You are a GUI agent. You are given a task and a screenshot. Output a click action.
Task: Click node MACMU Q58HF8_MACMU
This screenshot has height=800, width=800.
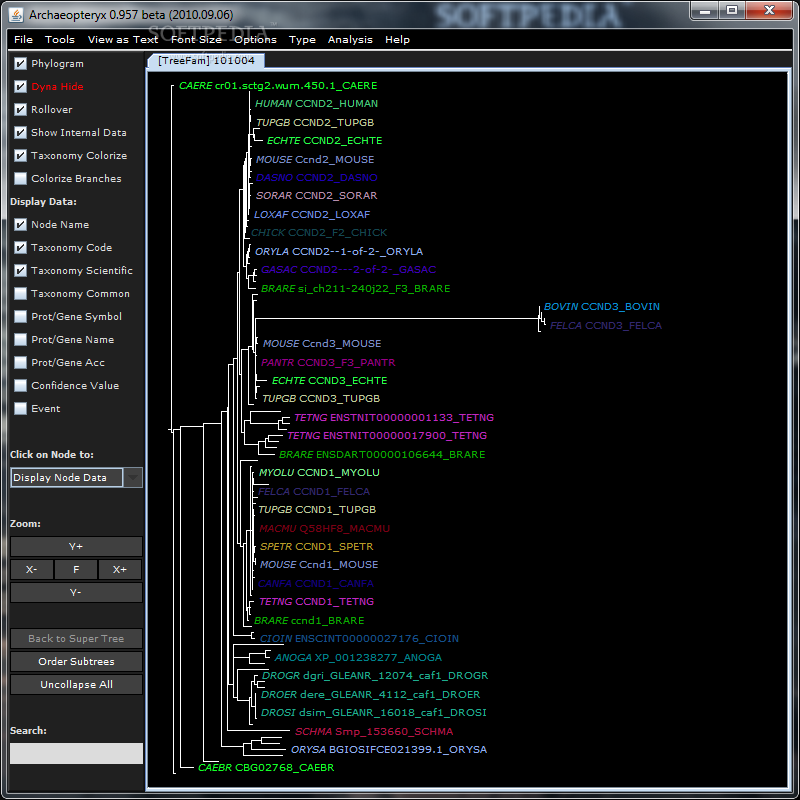[324, 529]
